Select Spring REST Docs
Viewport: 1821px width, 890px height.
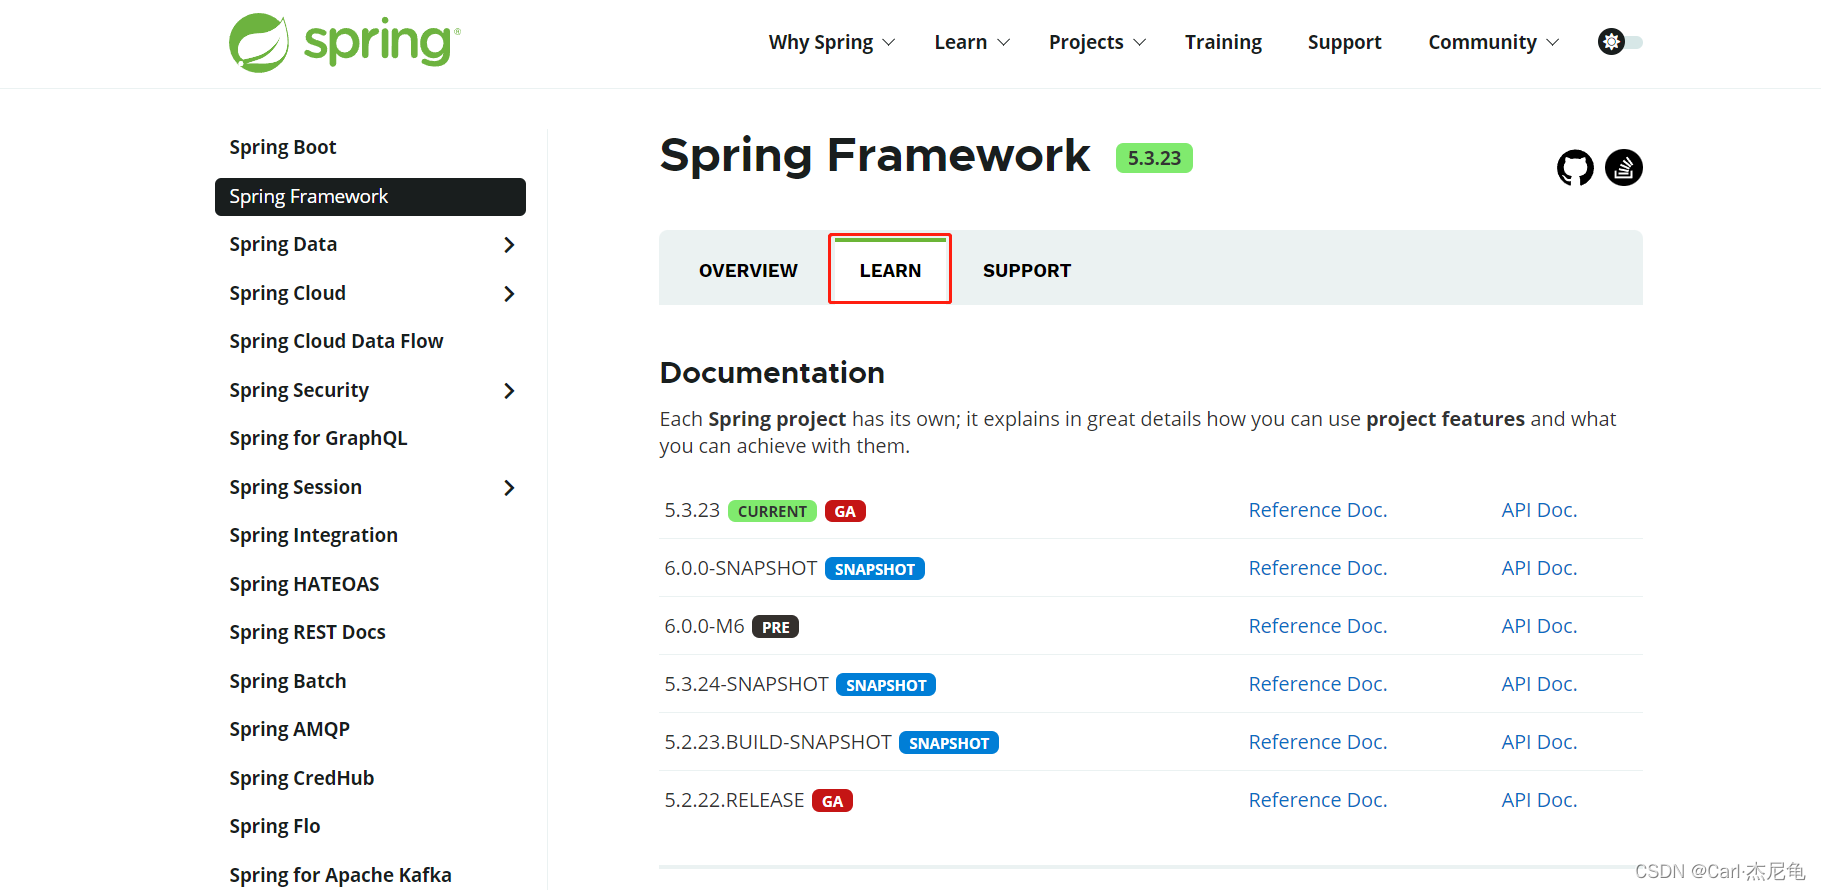click(x=307, y=632)
